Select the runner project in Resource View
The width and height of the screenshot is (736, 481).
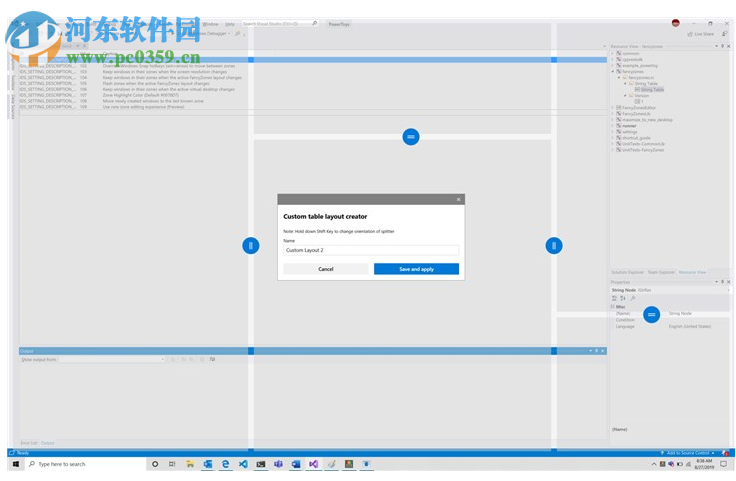[x=627, y=126]
